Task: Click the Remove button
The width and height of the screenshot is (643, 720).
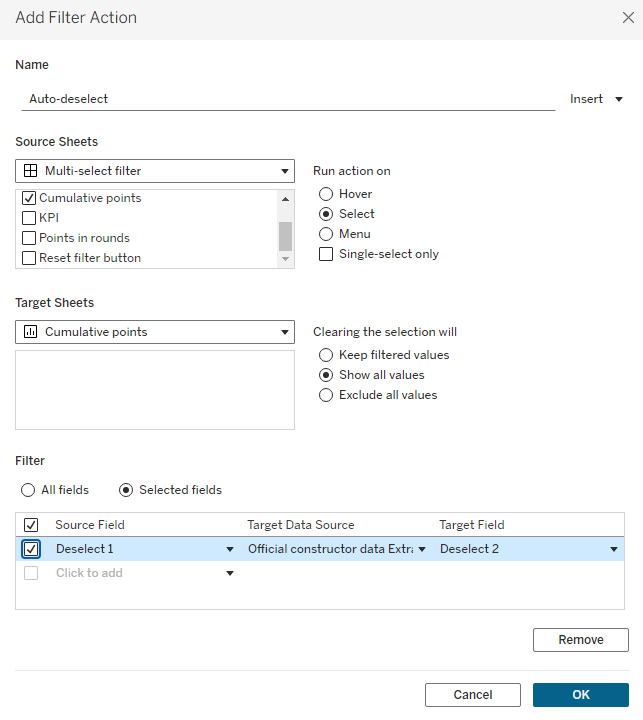Action: coord(580,640)
